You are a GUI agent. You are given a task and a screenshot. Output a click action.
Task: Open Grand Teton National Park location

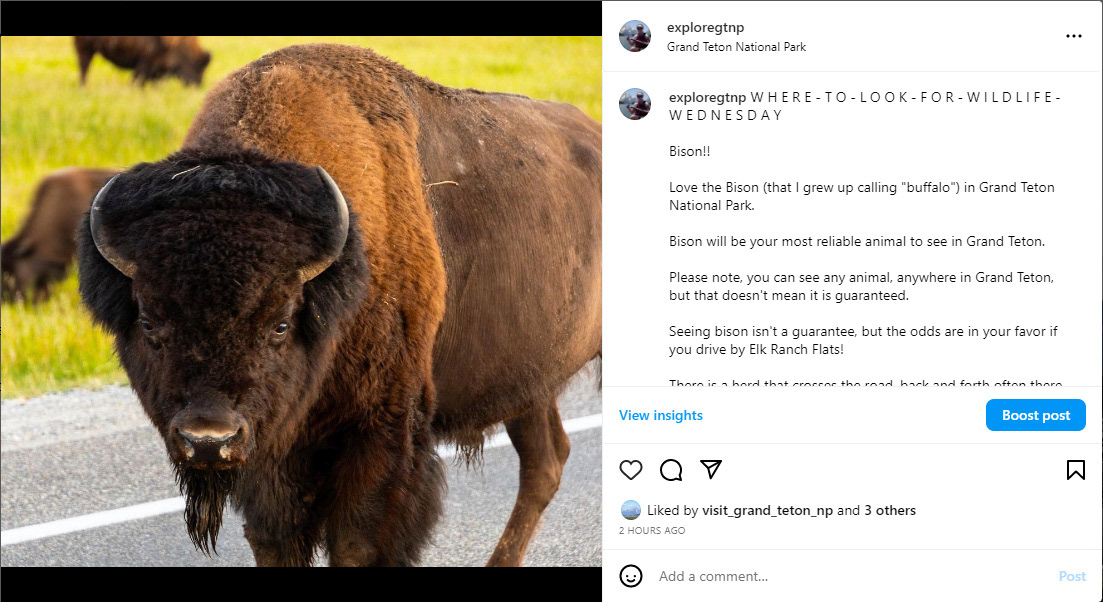point(736,47)
